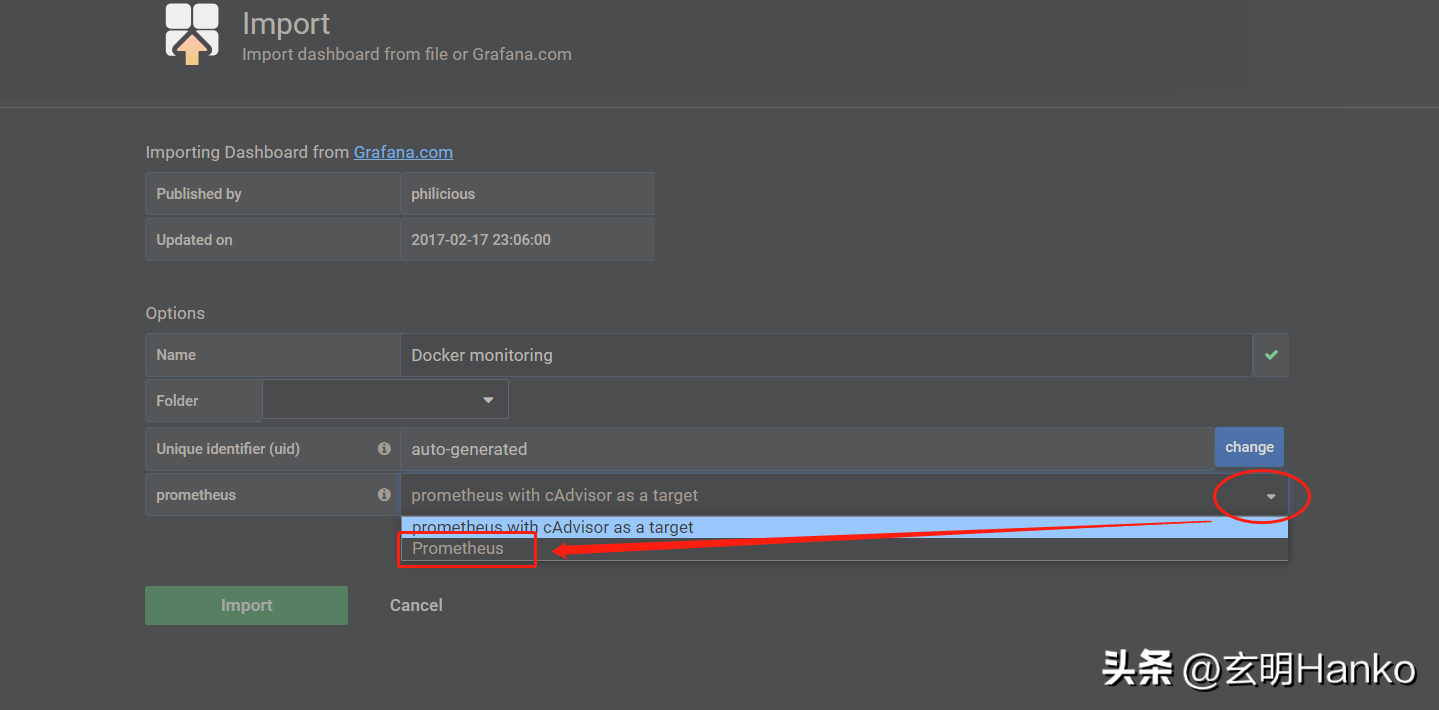Viewport: 1439px width, 710px height.
Task: Click the info icon beside Unique identifier
Action: pyautogui.click(x=384, y=449)
